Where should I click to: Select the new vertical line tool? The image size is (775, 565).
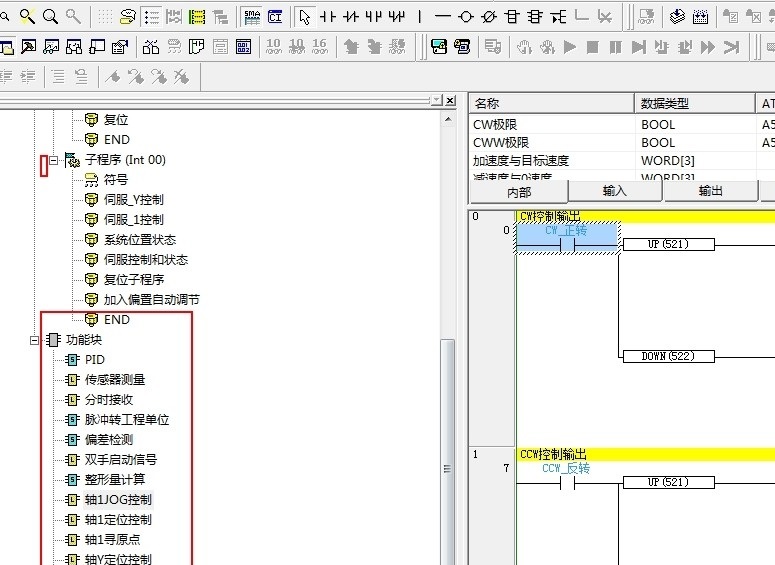tap(420, 17)
